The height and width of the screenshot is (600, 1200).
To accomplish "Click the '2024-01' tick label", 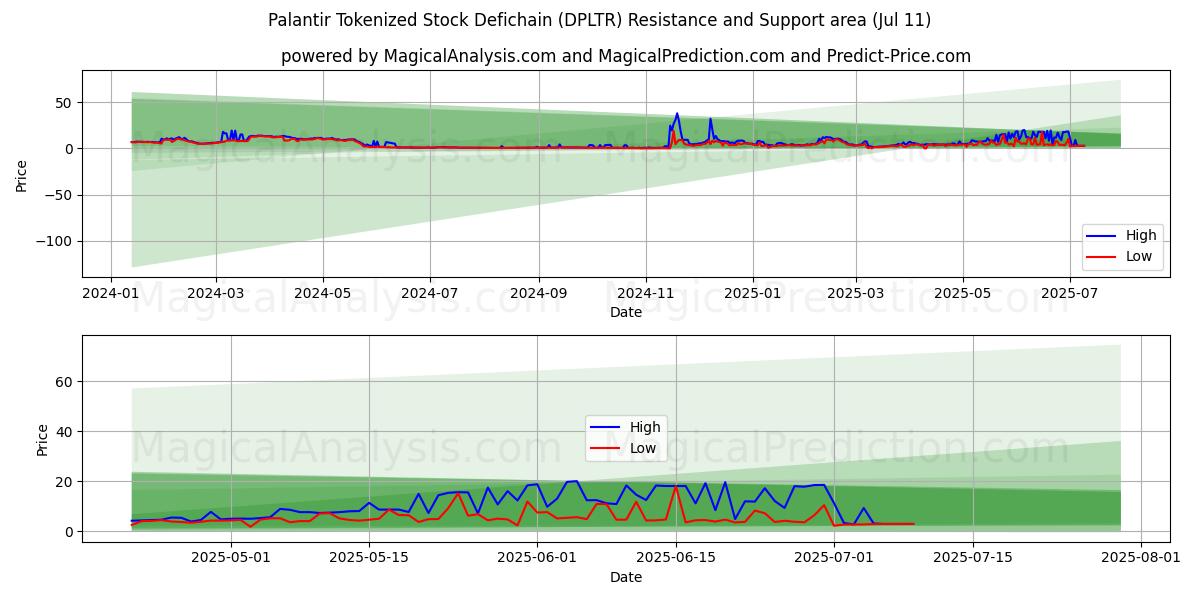I will coord(110,293).
